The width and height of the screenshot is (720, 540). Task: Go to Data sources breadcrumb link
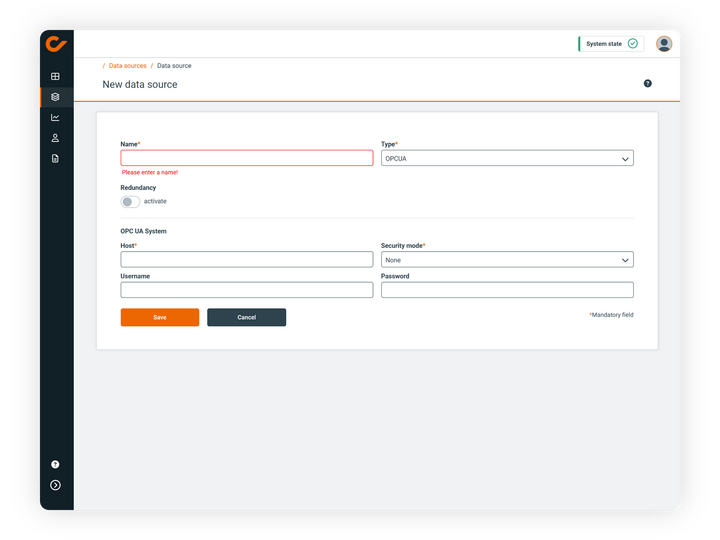pyautogui.click(x=127, y=66)
